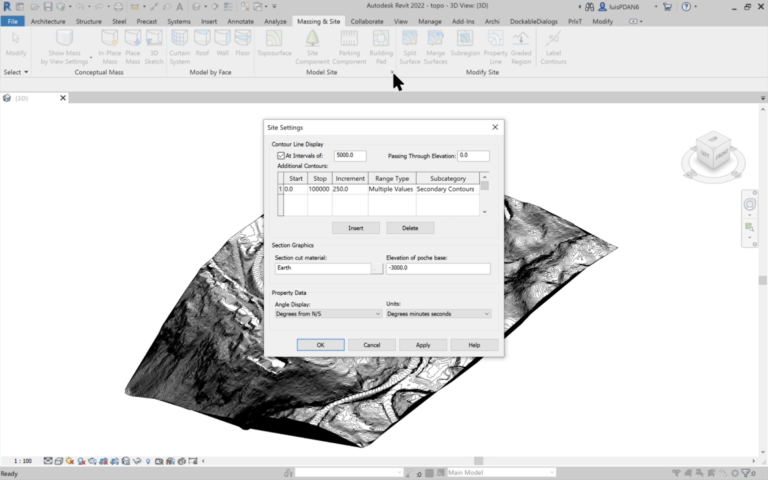Click the Building Pad tool
The image size is (768, 480).
click(x=381, y=47)
